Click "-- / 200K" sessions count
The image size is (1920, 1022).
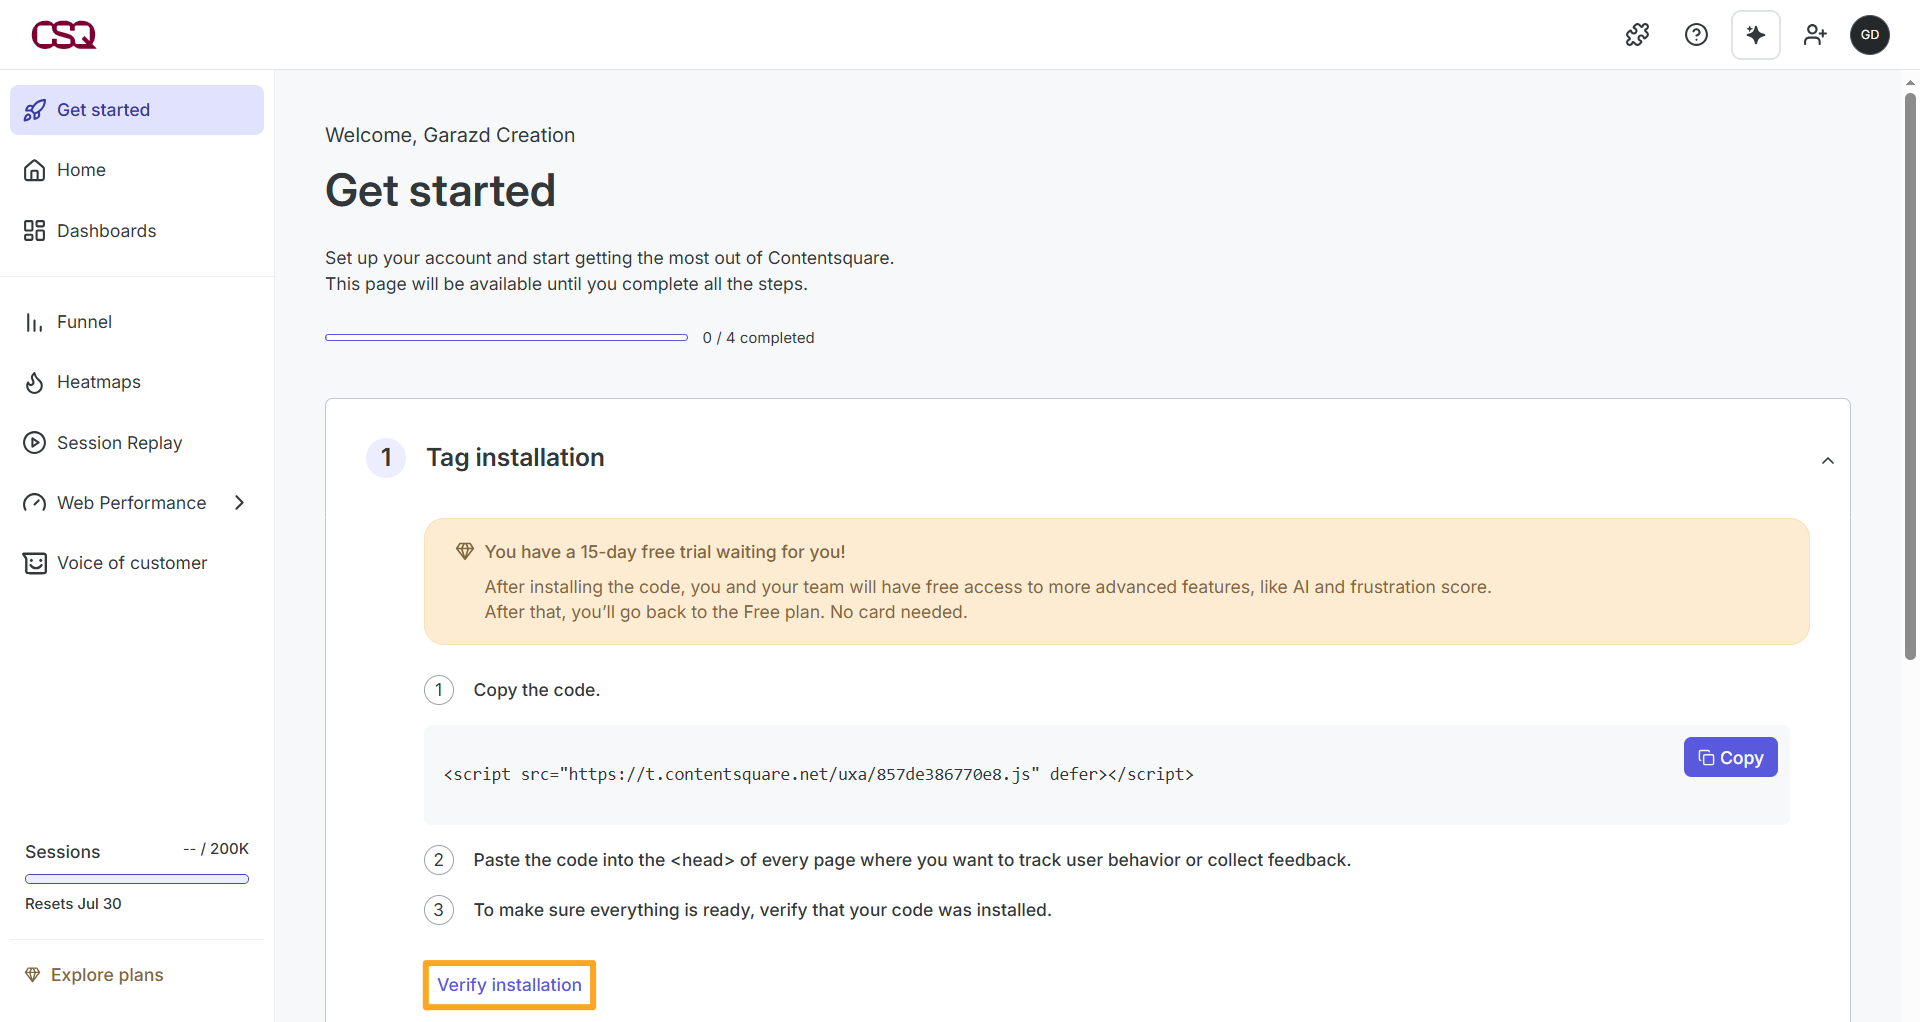pyautogui.click(x=216, y=849)
